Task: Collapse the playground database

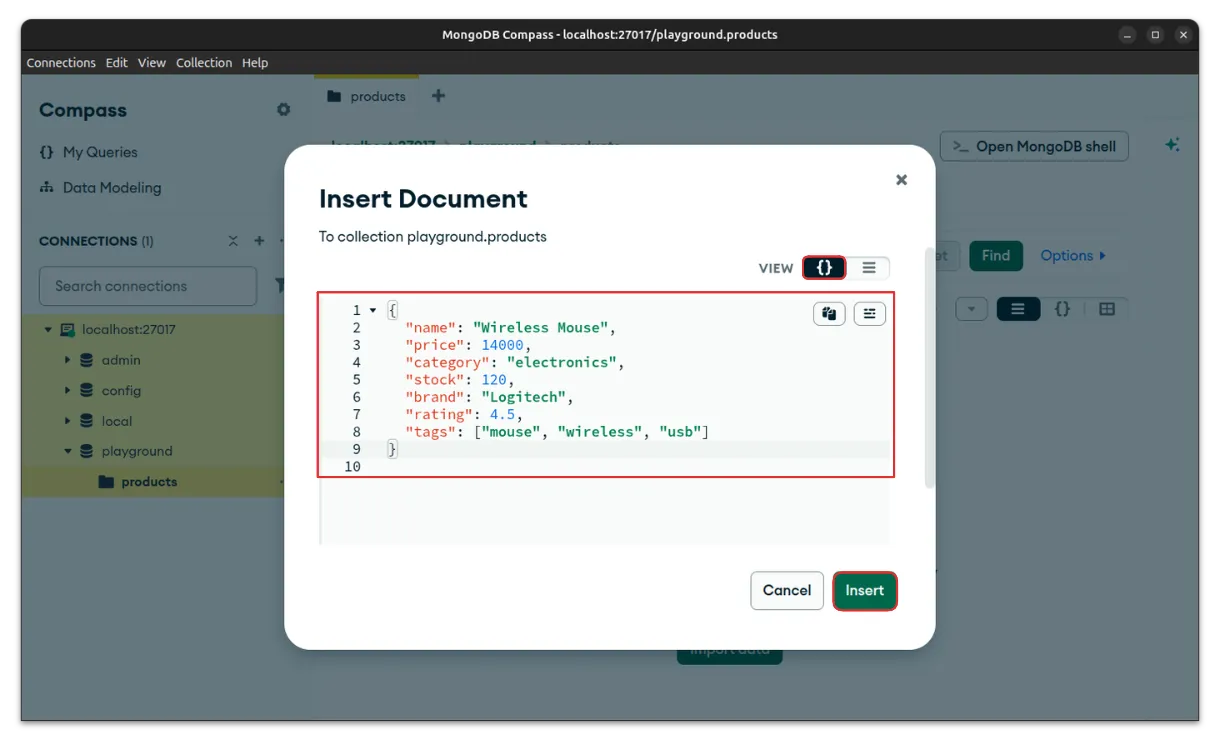Action: pyautogui.click(x=68, y=451)
